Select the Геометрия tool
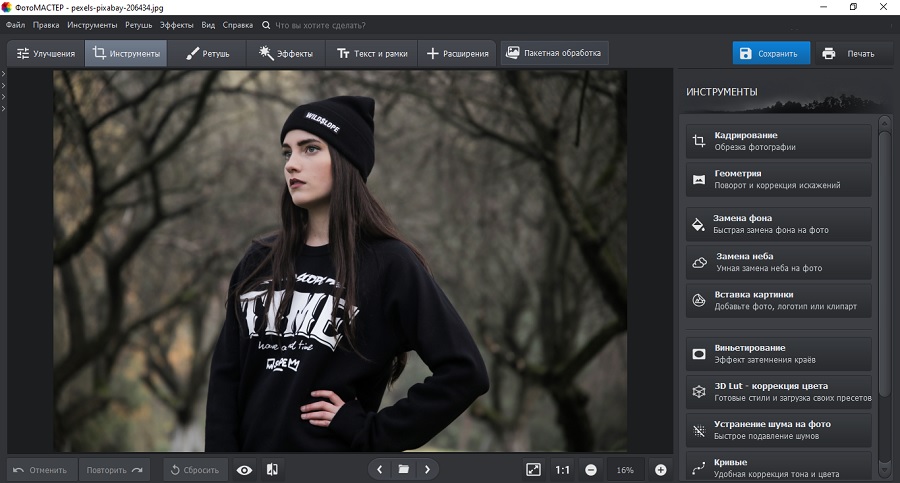The height and width of the screenshot is (483, 900). pyautogui.click(x=778, y=179)
